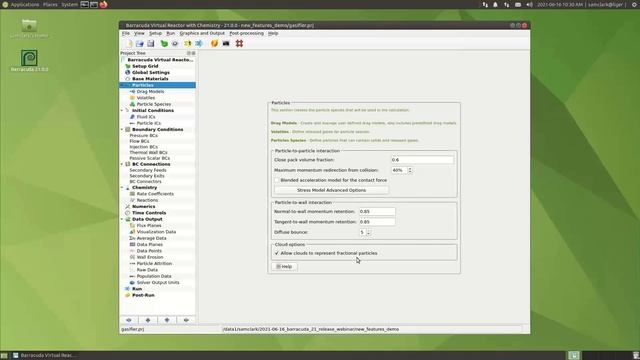The width and height of the screenshot is (640, 360).
Task: Increase Maximum momentum redirection percentage
Action: pos(410,168)
